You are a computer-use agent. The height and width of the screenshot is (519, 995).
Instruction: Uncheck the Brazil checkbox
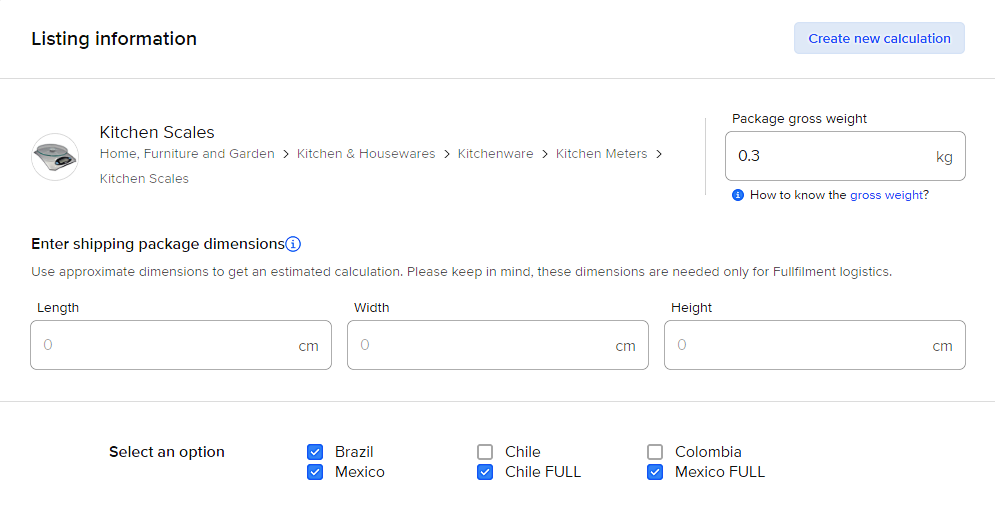[x=315, y=452]
